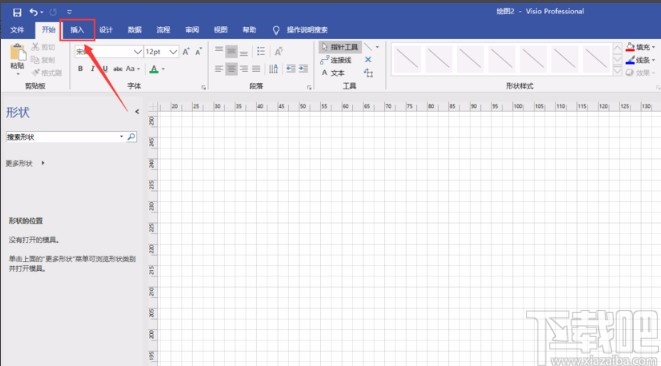The width and height of the screenshot is (661, 366).
Task: Switch to the 设计 (Design) tab
Action: pyautogui.click(x=106, y=30)
